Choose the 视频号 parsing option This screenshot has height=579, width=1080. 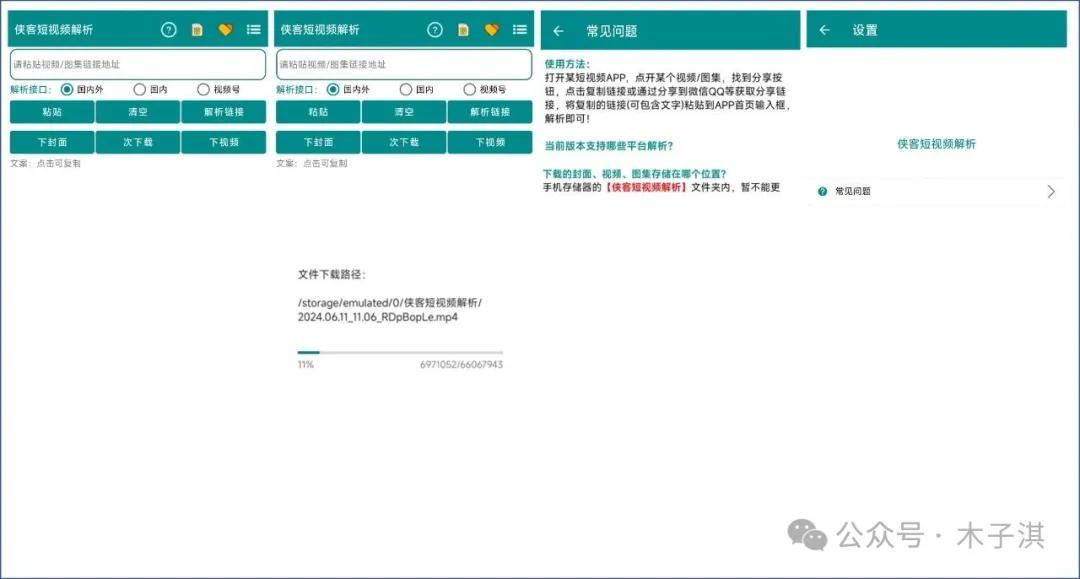click(203, 88)
